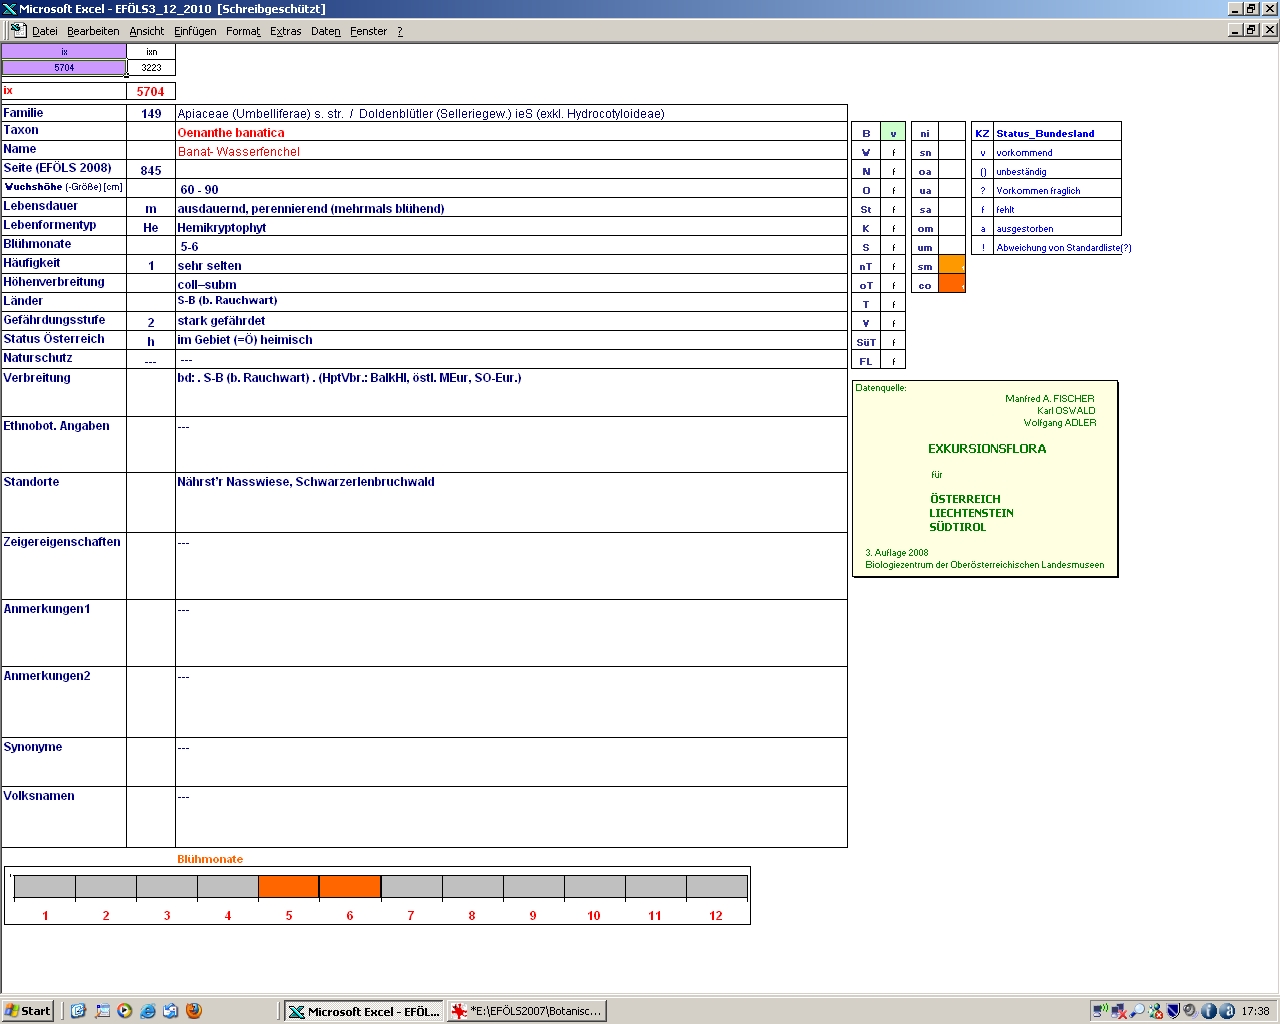Click the orange 'co' region status cell
This screenshot has width=1280, height=1024.
(952, 284)
